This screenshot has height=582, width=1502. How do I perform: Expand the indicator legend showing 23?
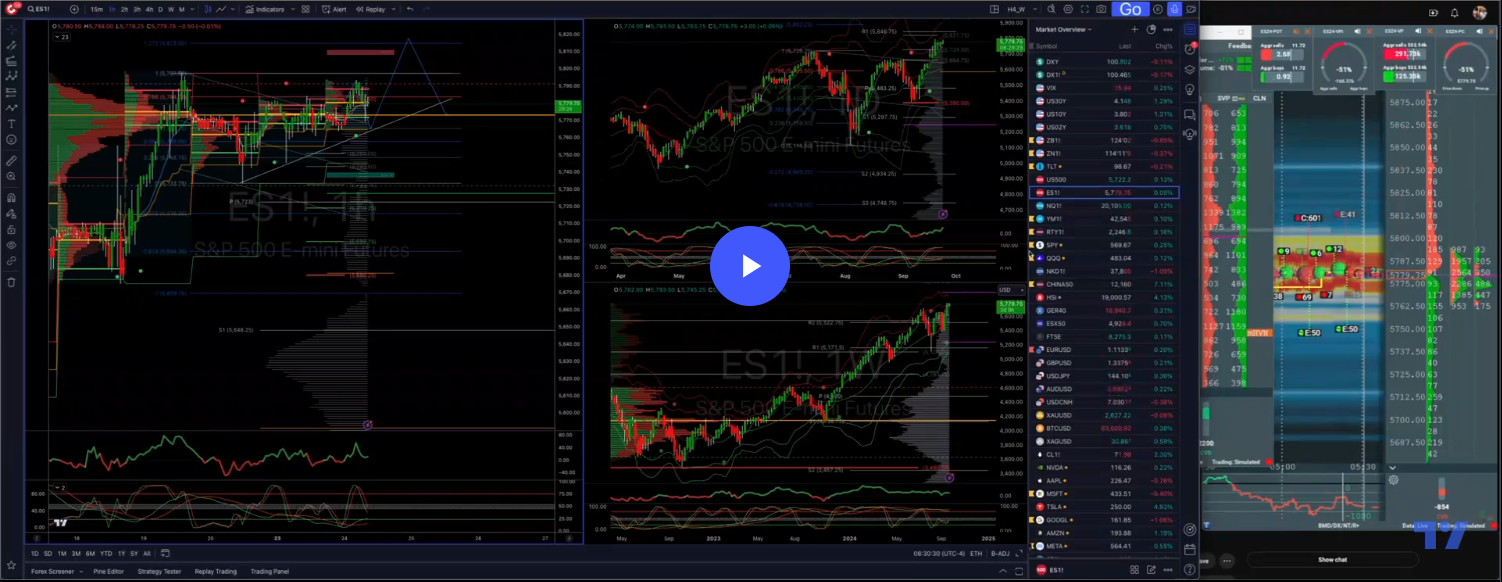[x=62, y=36]
